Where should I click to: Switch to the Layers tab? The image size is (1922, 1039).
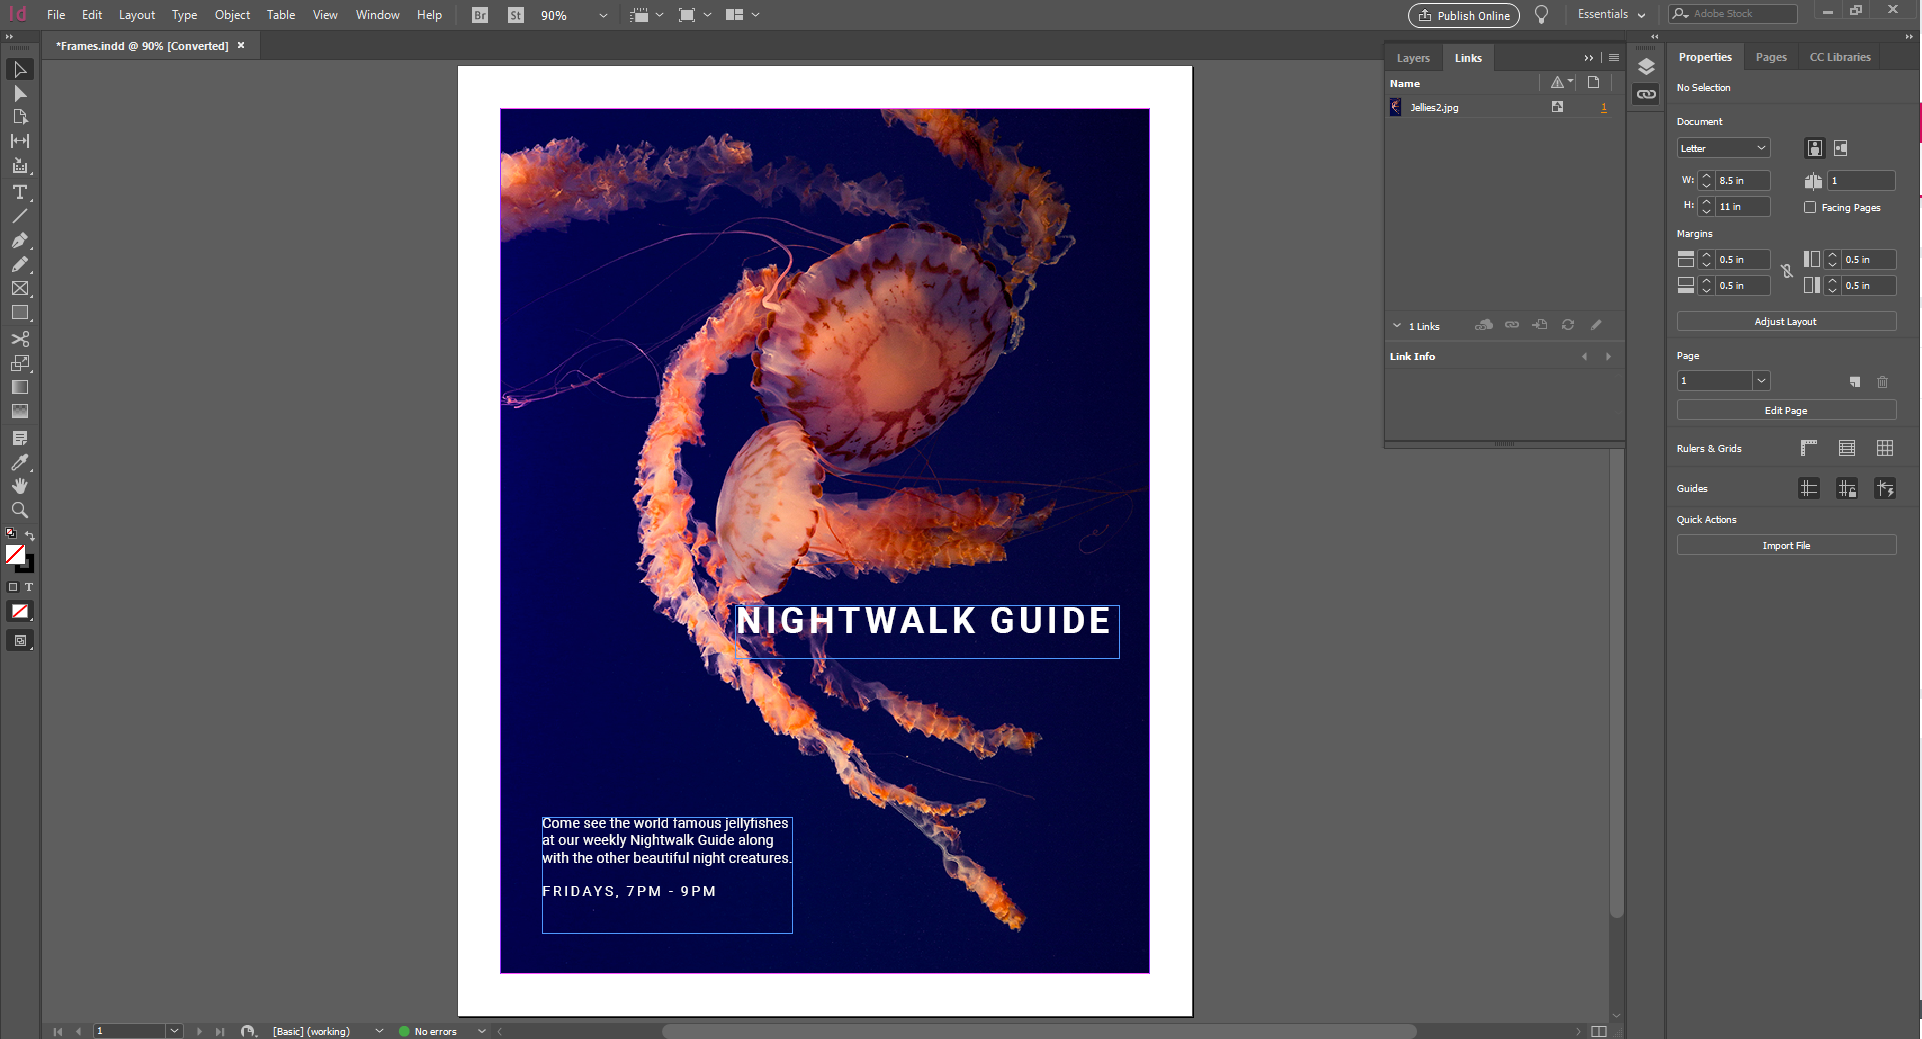click(1413, 57)
